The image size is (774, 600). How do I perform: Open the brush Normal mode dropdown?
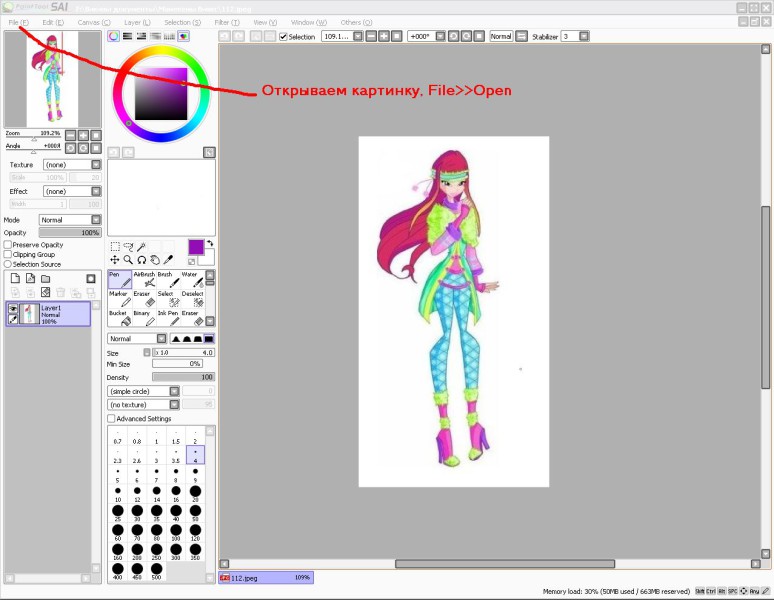coord(161,339)
